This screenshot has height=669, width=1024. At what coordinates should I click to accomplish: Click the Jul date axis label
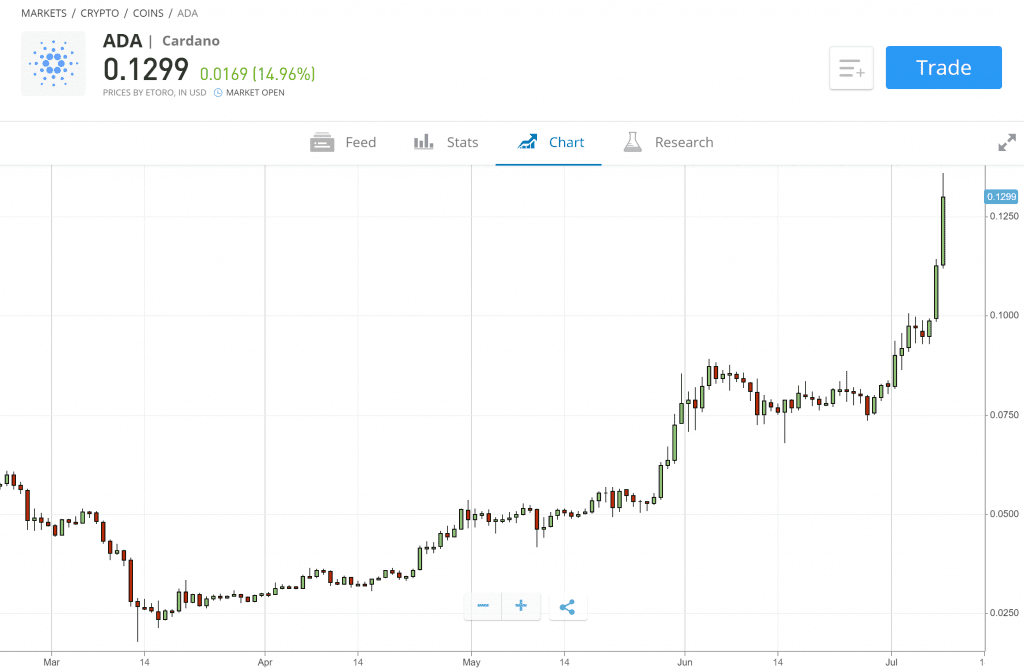[891, 661]
